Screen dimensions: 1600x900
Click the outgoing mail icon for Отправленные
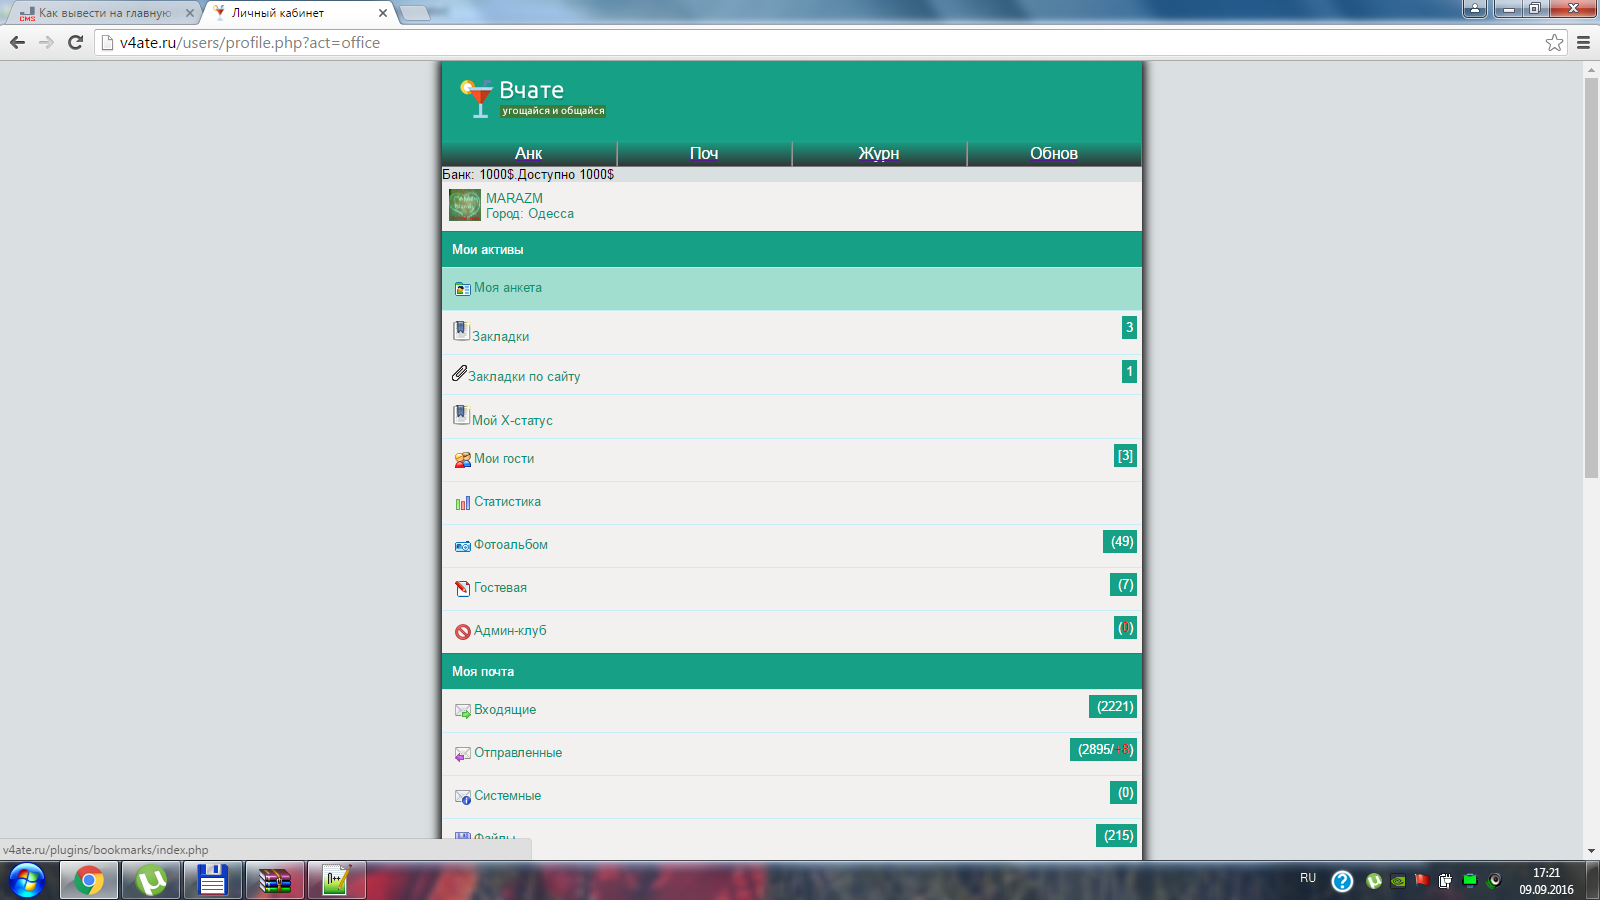462,754
